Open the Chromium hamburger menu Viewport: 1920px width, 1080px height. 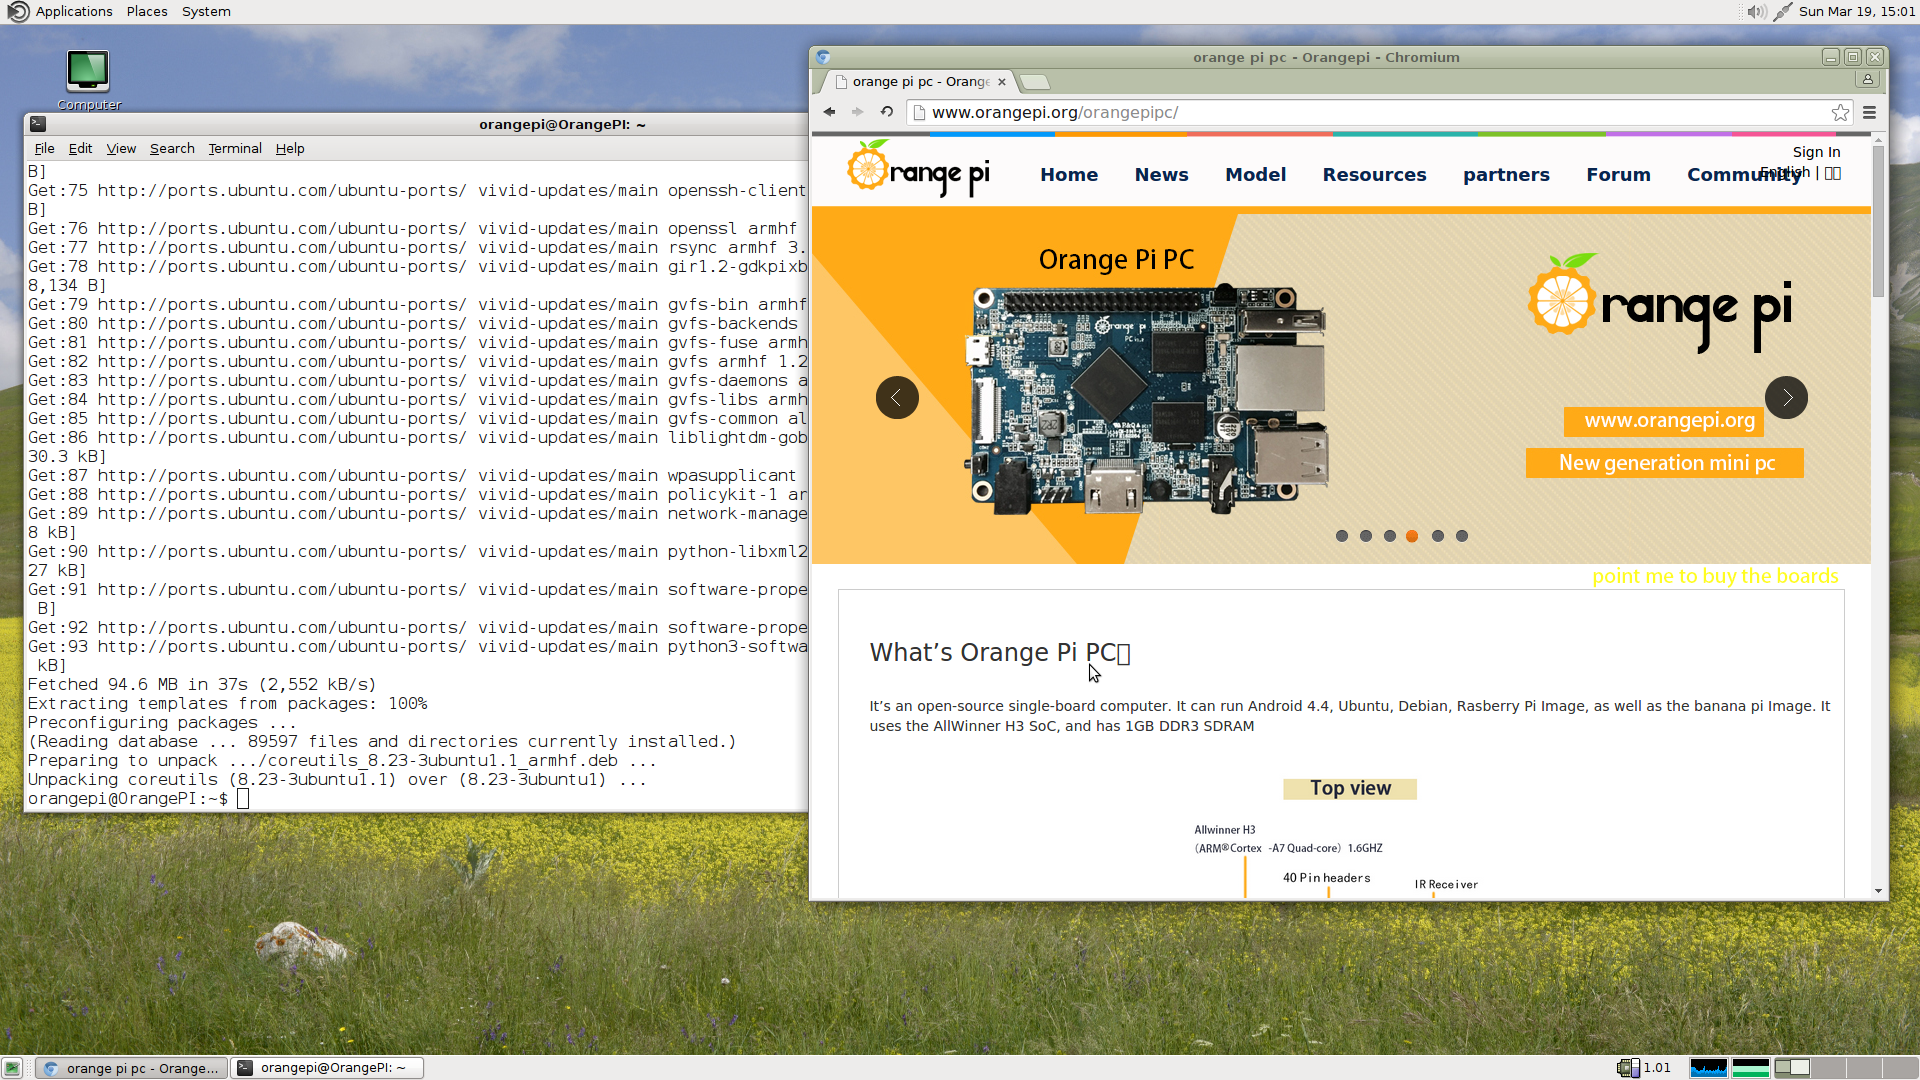click(1869, 112)
